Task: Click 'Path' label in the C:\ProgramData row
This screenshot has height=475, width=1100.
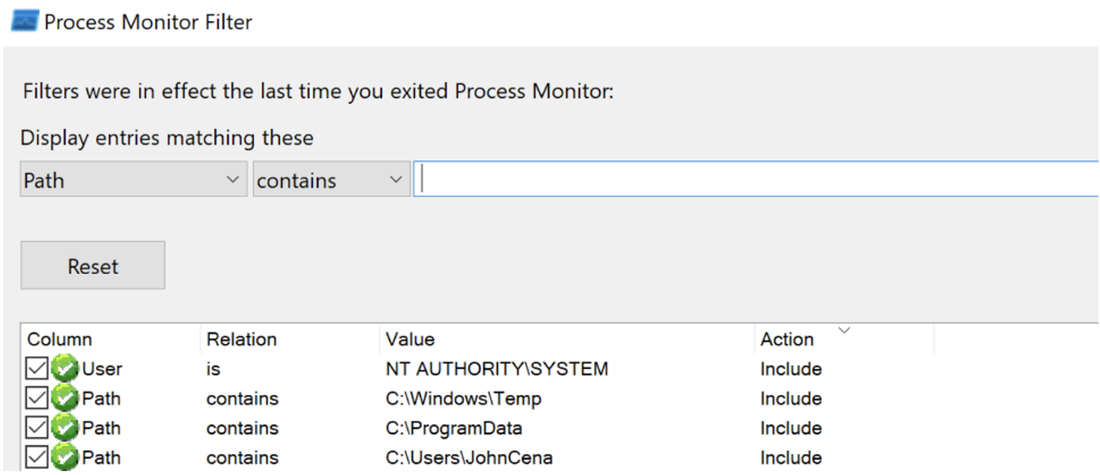Action: click(x=101, y=429)
